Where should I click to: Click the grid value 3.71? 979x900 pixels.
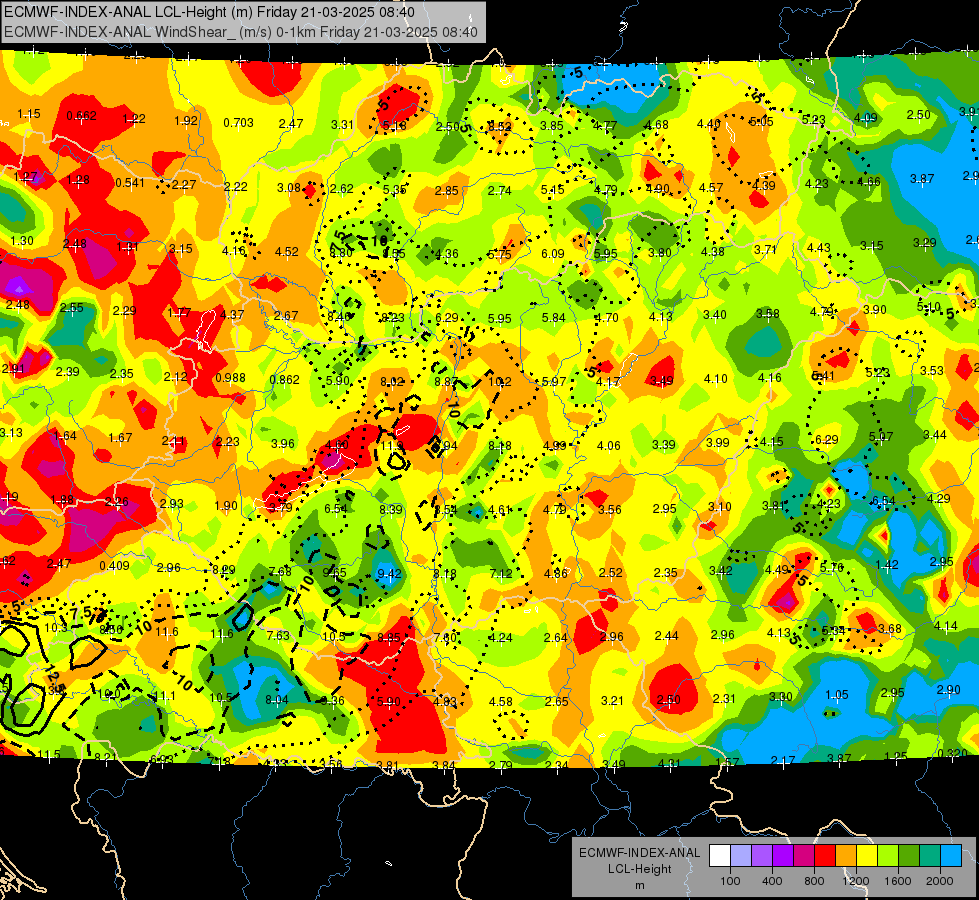pos(765,250)
